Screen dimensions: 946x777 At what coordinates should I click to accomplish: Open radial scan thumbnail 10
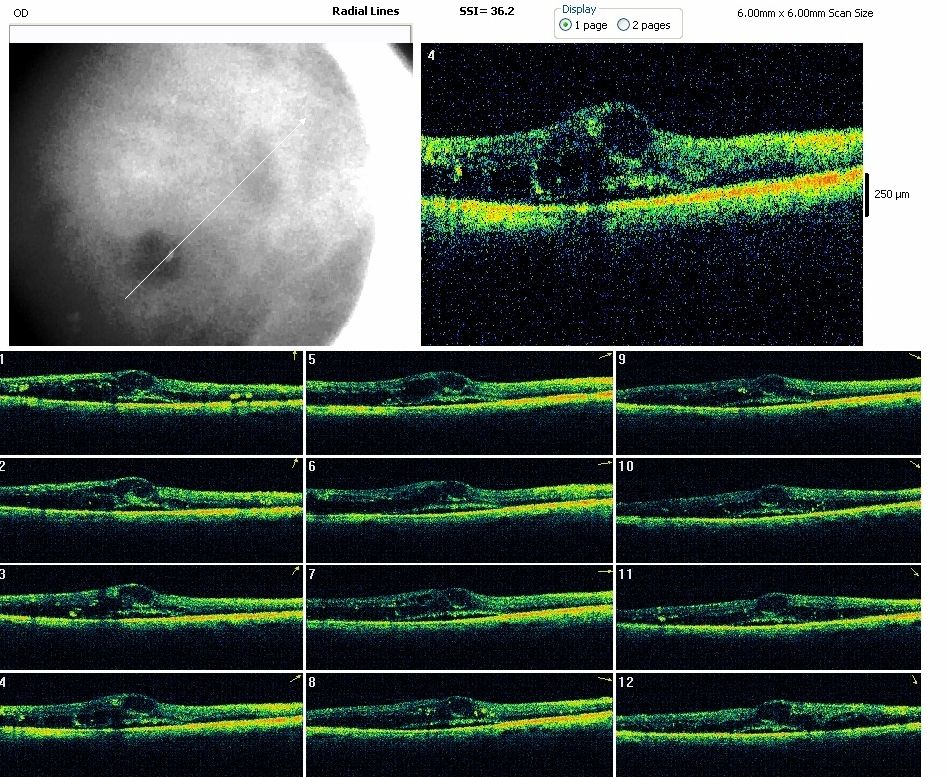pos(768,508)
